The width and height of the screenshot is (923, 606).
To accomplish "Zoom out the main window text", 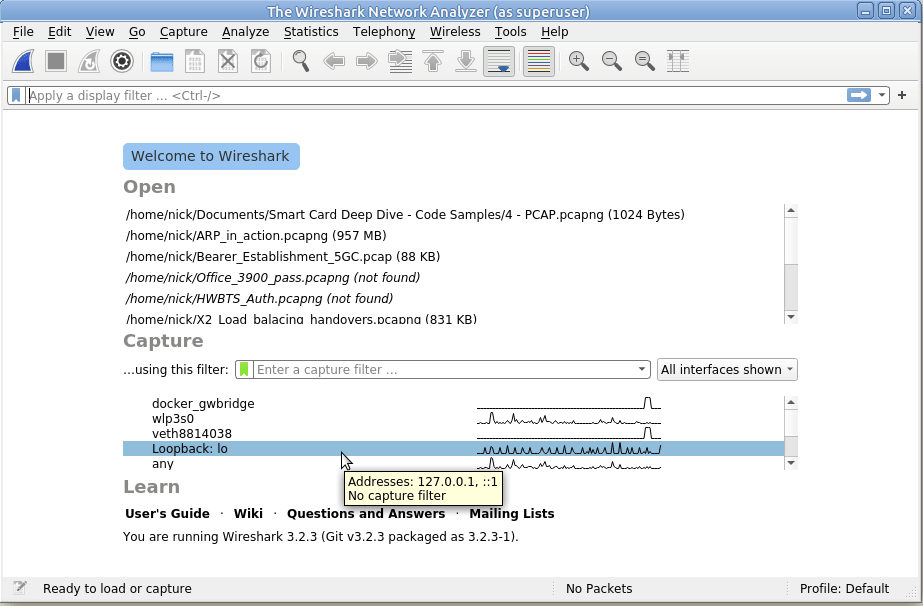I will point(612,61).
